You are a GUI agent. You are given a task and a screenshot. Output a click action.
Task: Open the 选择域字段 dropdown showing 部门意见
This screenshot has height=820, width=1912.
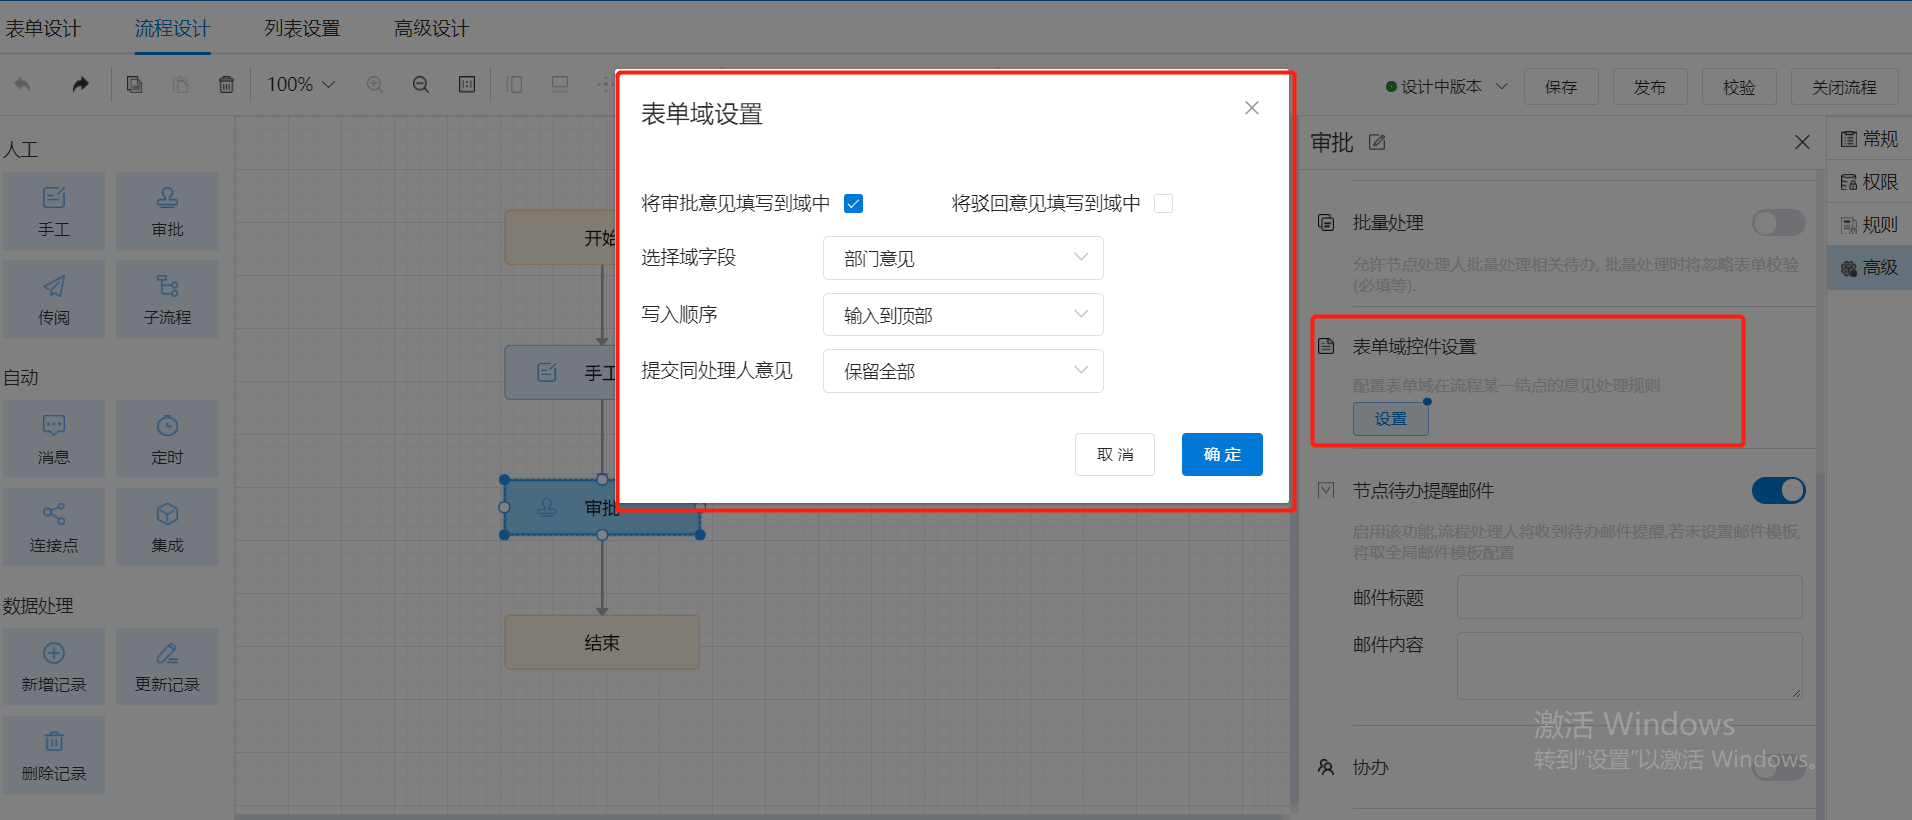click(963, 258)
